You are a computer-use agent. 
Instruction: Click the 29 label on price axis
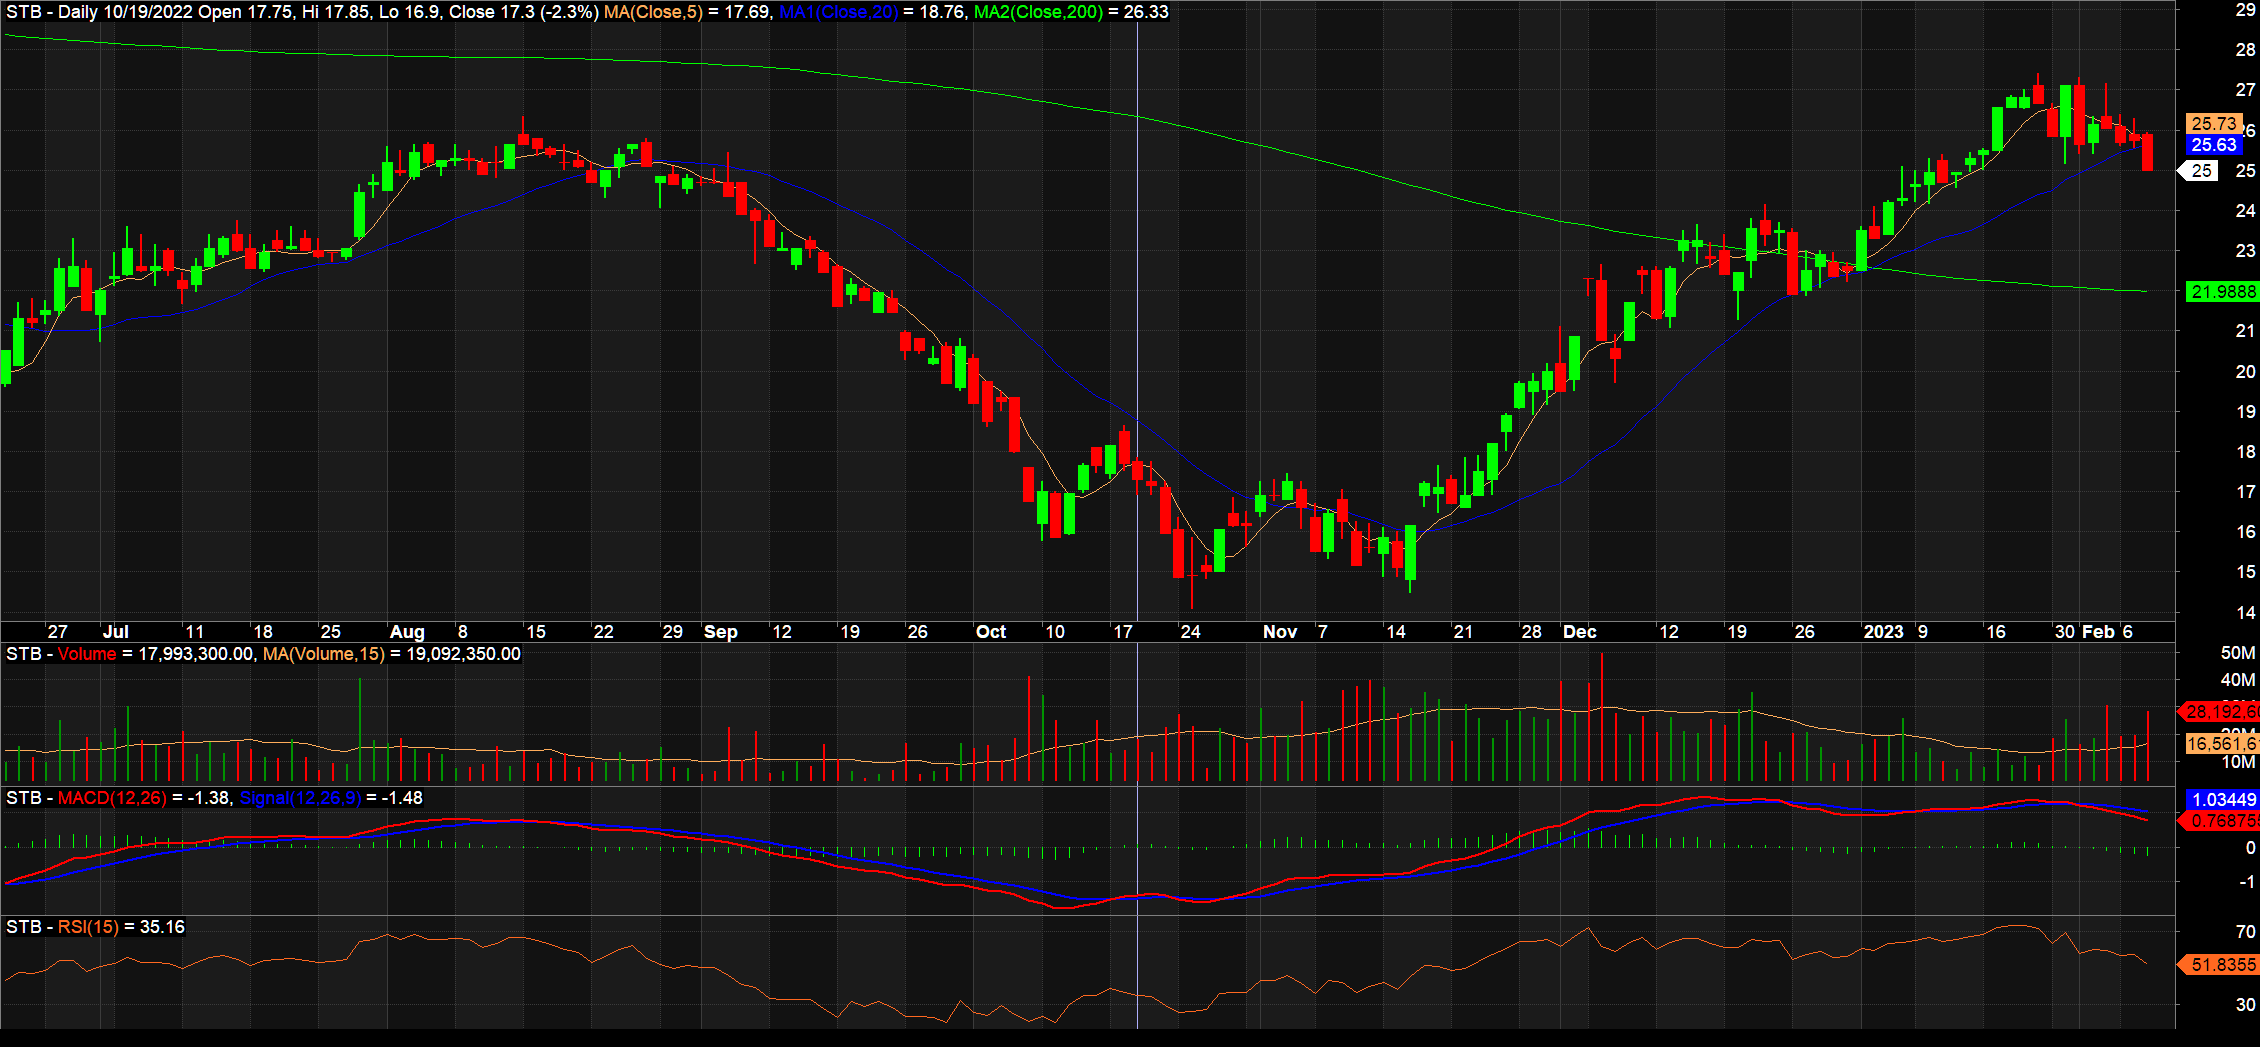click(x=2246, y=10)
